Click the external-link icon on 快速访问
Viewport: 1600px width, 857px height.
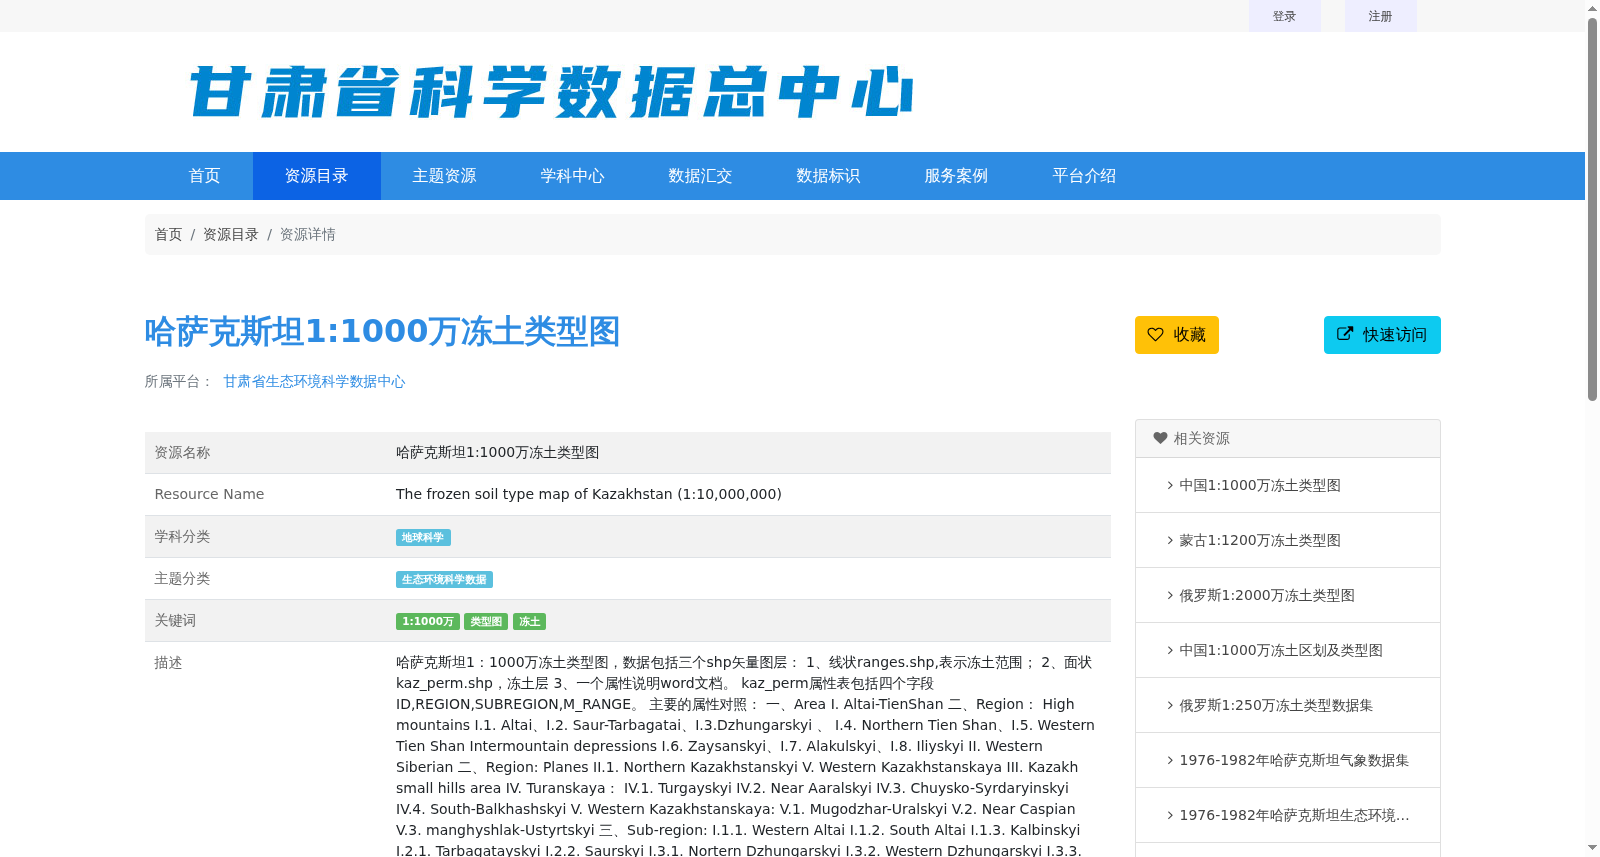click(1345, 334)
